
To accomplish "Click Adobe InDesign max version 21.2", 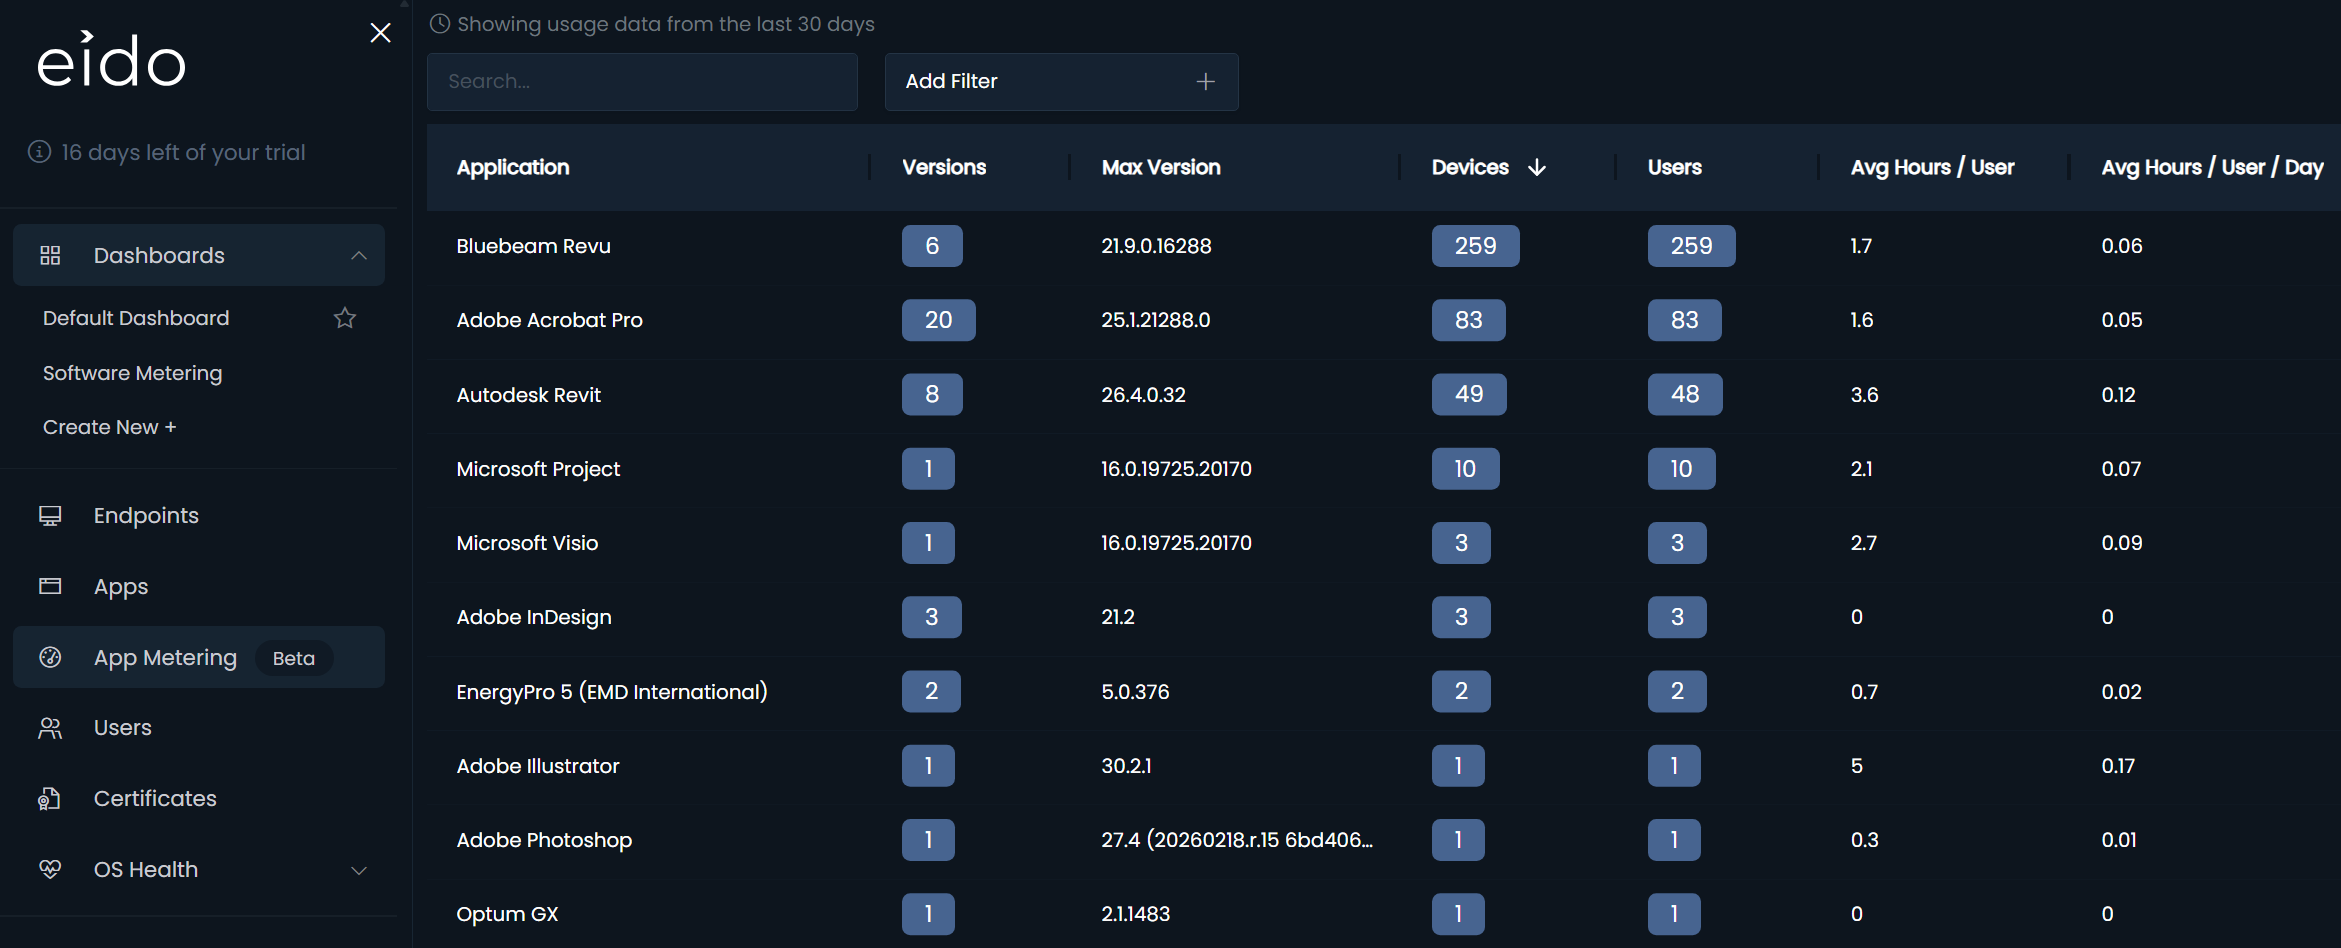I will tap(1118, 617).
